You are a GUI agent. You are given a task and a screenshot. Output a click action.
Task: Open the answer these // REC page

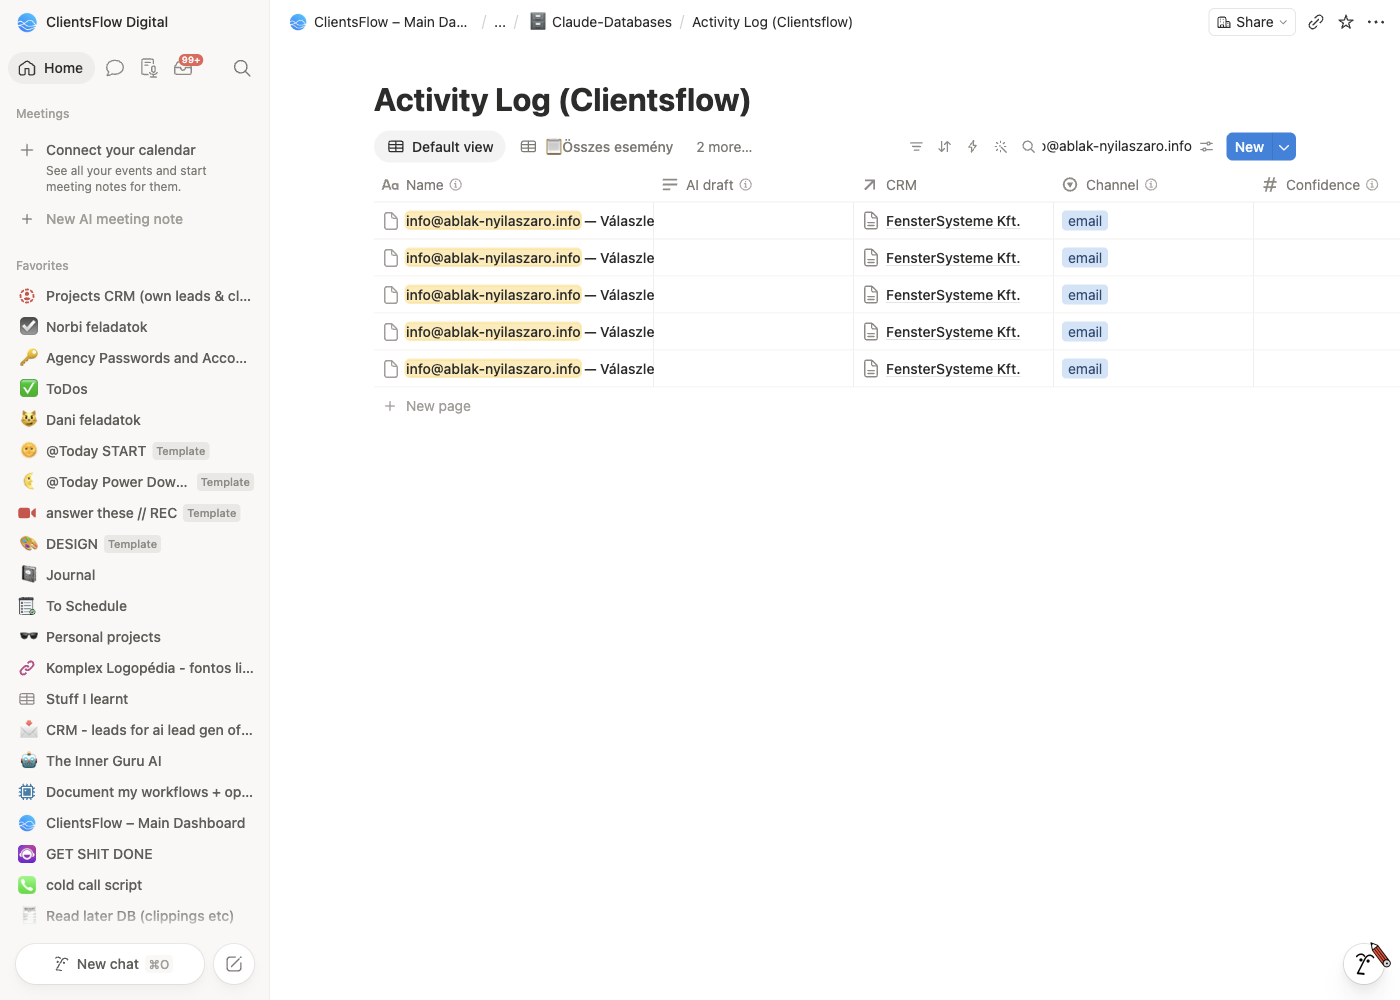click(x=135, y=513)
